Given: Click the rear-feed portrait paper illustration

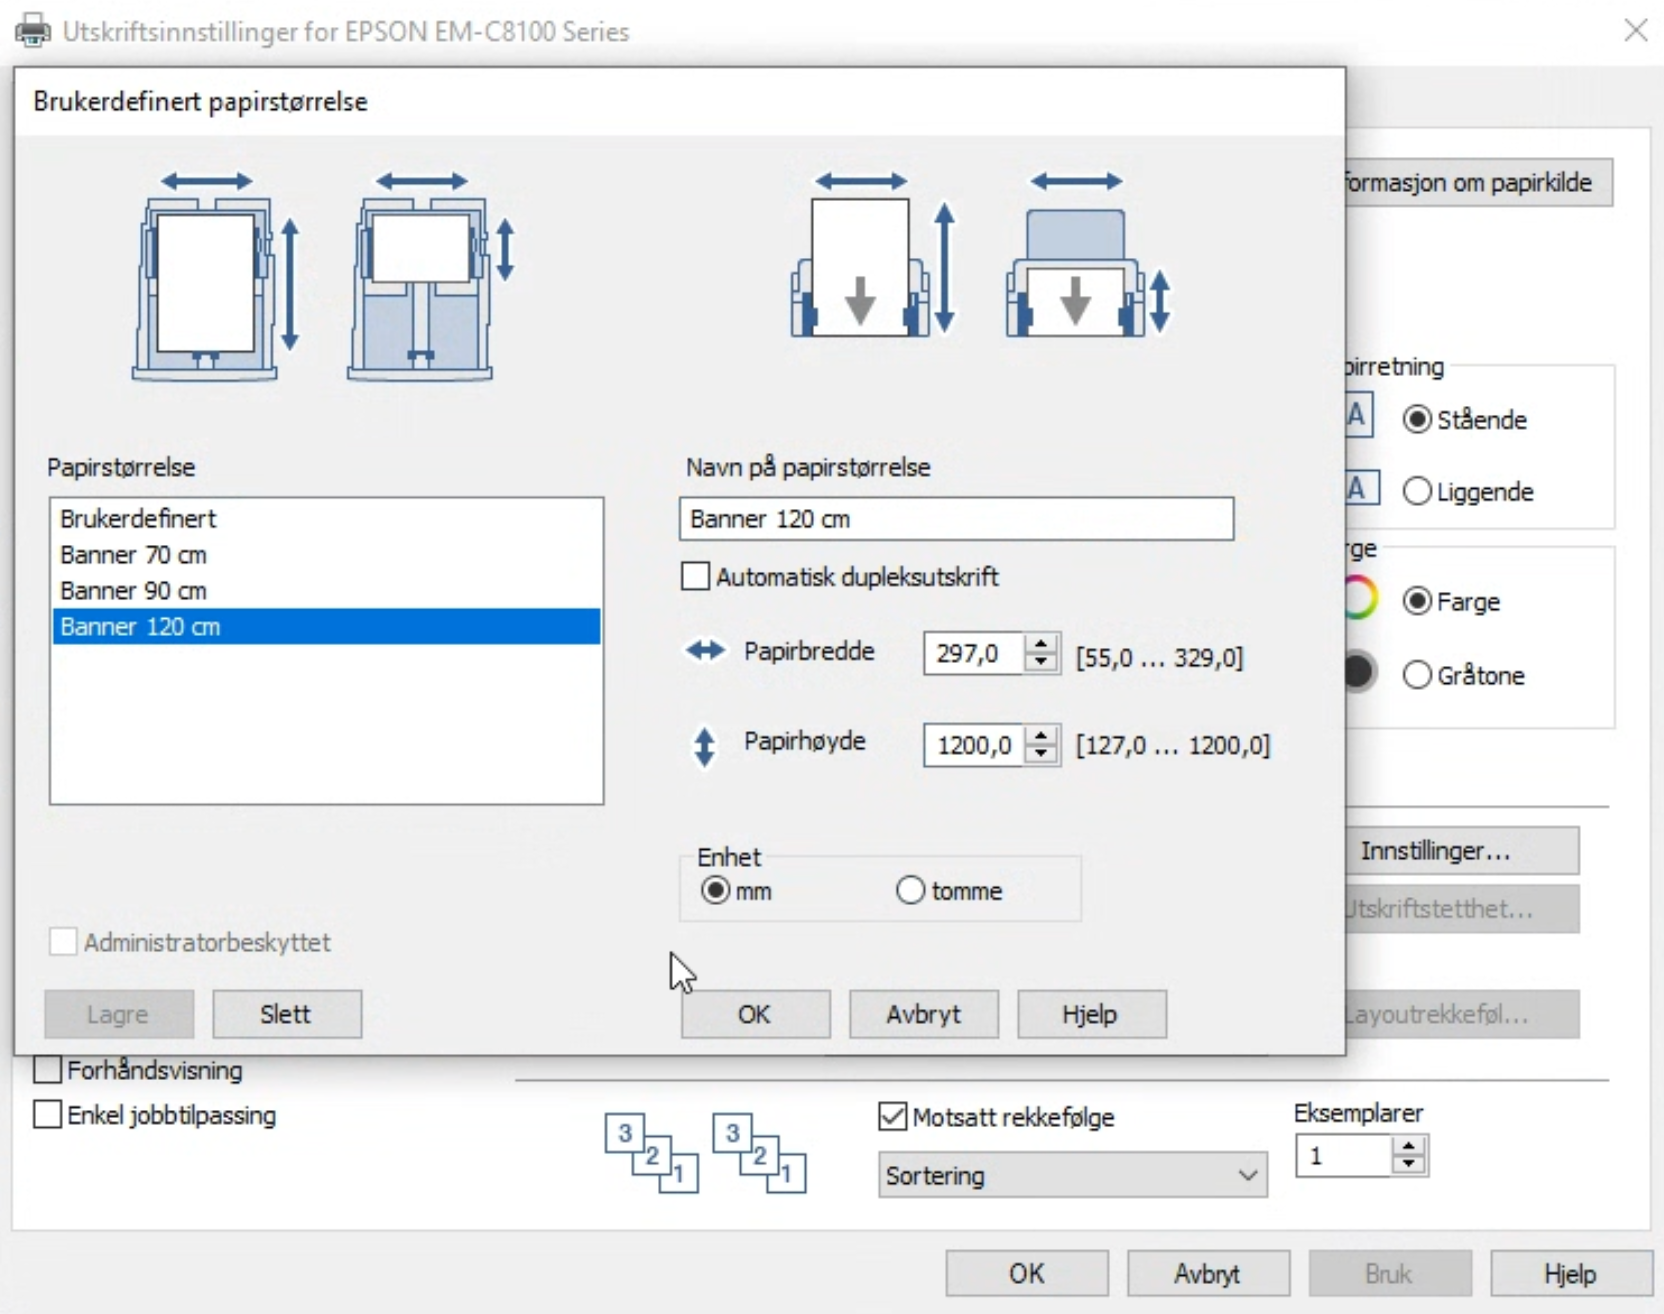Looking at the screenshot, I should 873,254.
